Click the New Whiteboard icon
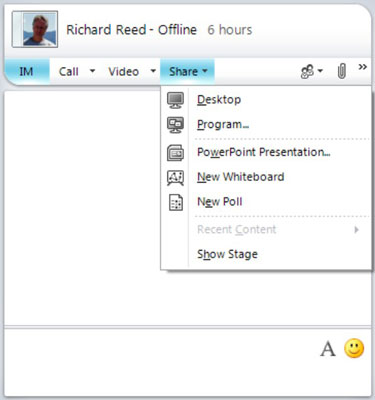This screenshot has height=400, width=375. coord(175,177)
